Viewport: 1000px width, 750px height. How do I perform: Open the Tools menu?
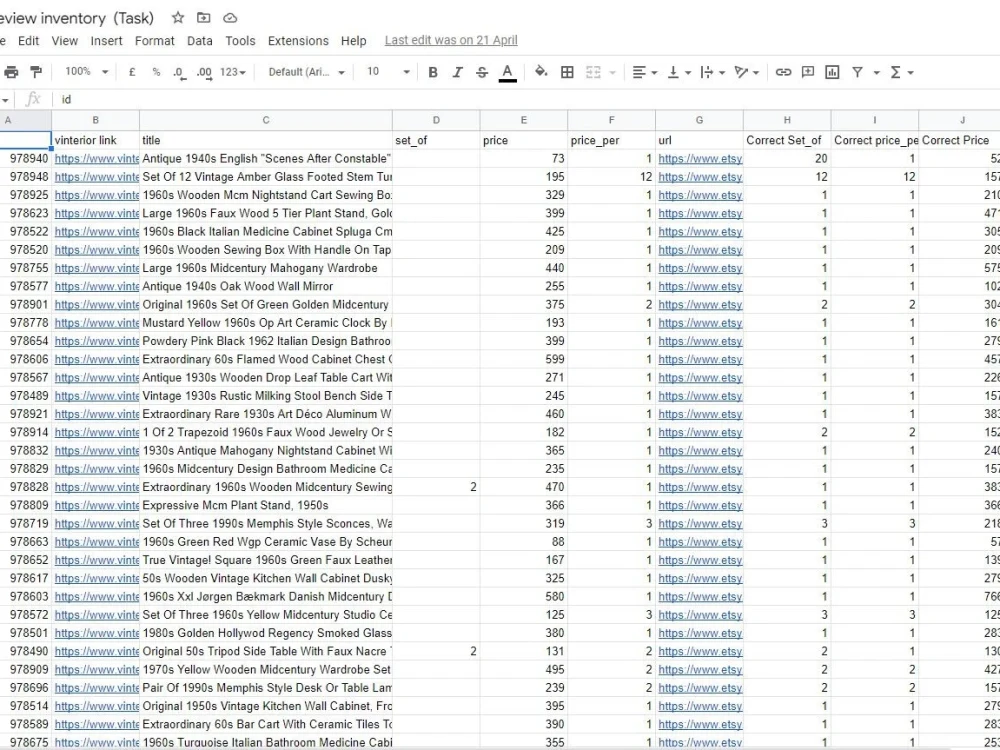[240, 41]
